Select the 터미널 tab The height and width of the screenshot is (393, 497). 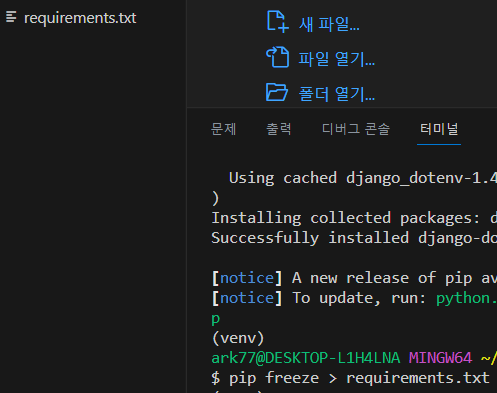coord(439,129)
